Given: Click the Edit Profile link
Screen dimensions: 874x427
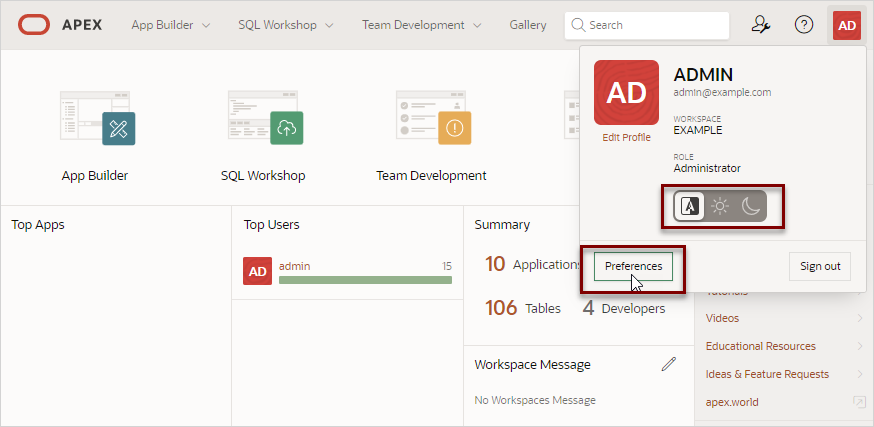Looking at the screenshot, I should point(626,138).
